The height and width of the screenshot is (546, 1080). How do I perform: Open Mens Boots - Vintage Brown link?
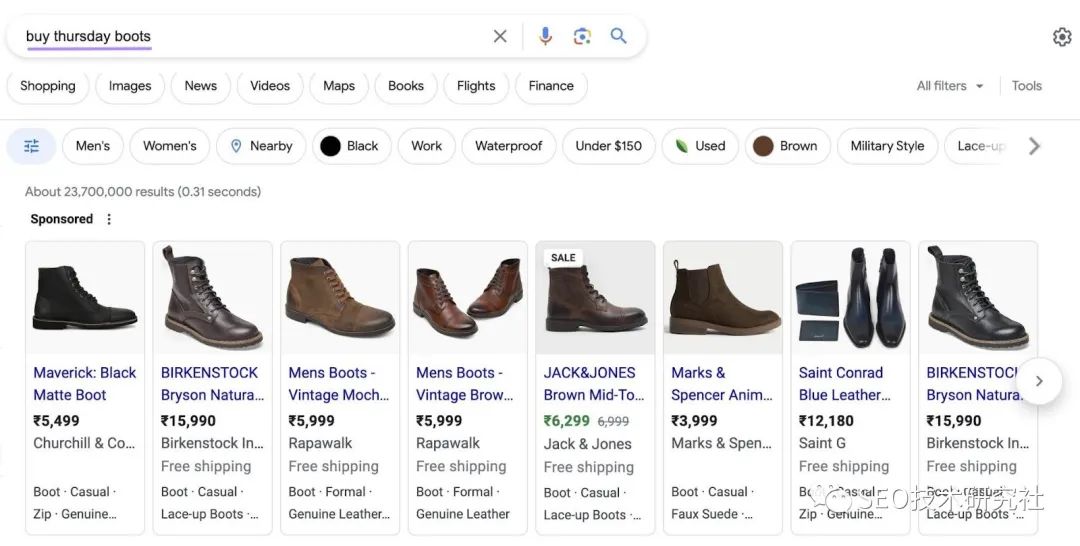pyautogui.click(x=465, y=384)
